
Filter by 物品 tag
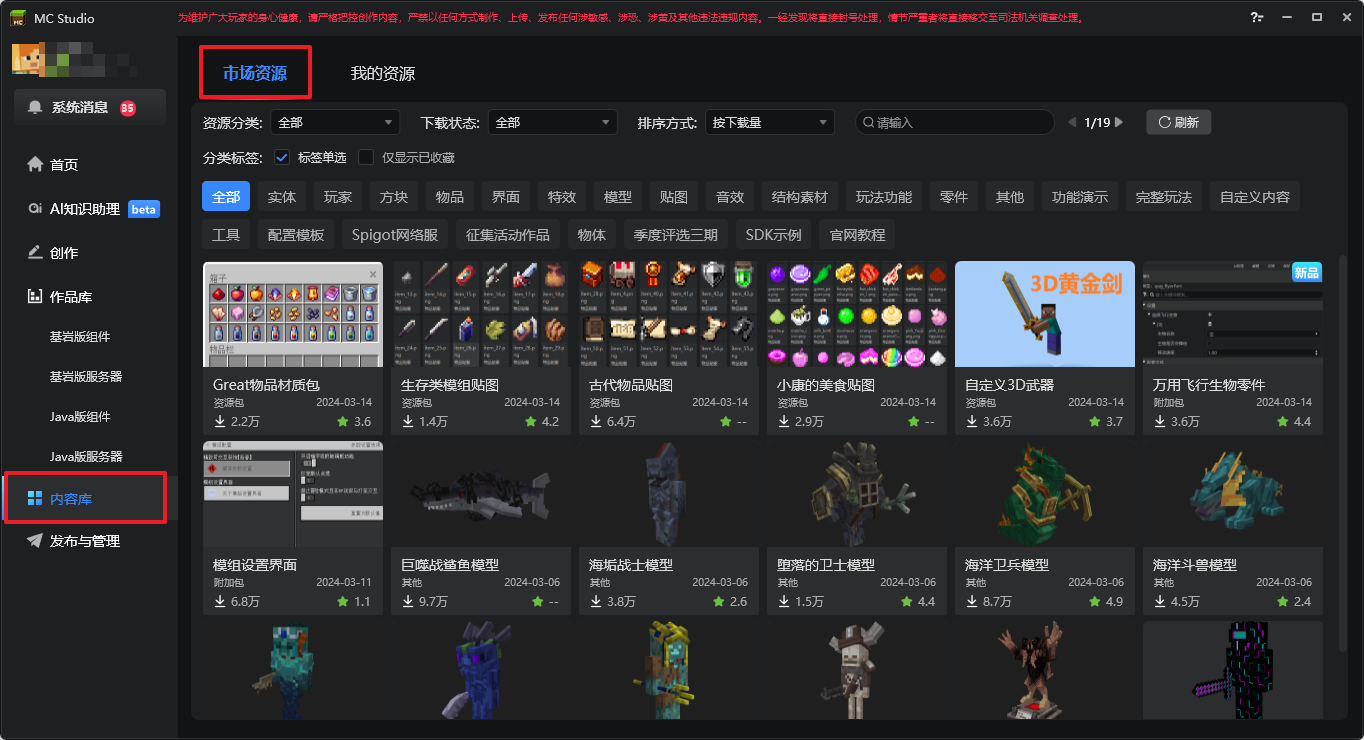coord(450,197)
